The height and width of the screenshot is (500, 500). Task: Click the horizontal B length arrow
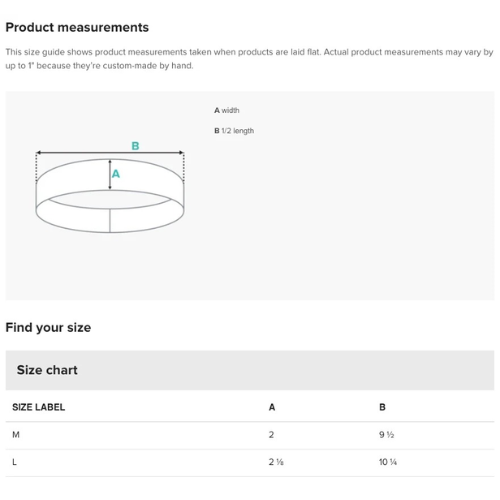coord(110,153)
